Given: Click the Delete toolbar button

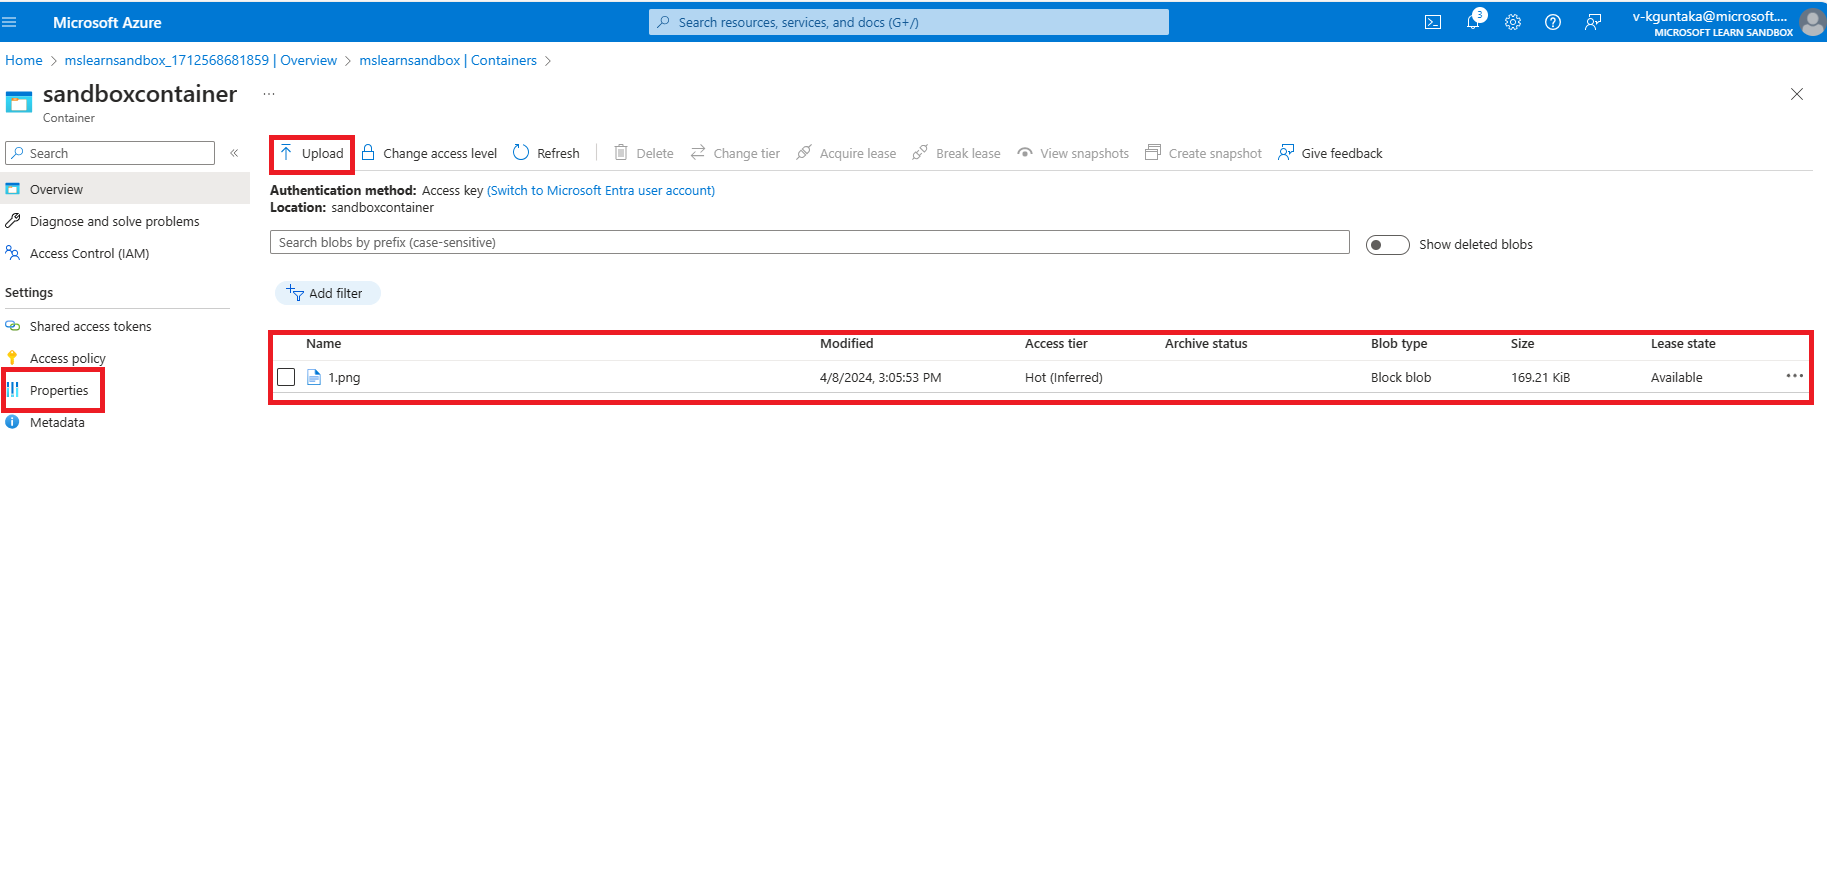Looking at the screenshot, I should click(644, 153).
